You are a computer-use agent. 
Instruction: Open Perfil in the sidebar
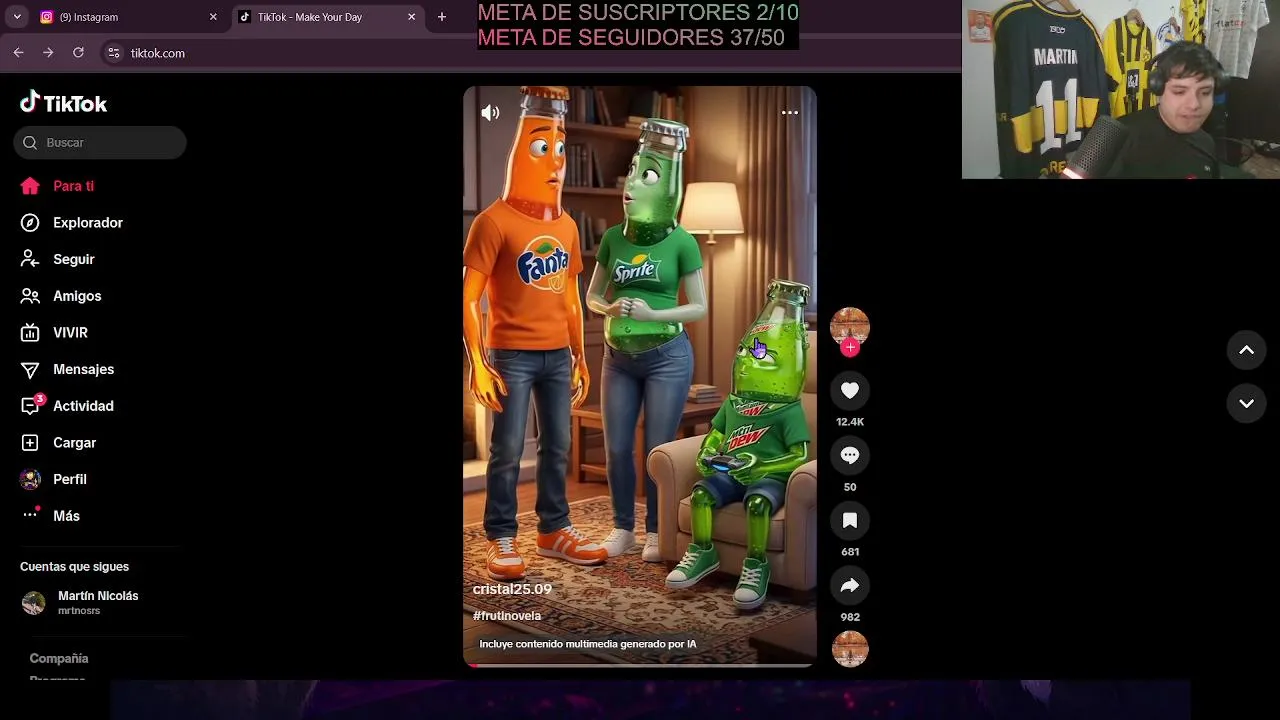pos(54,479)
